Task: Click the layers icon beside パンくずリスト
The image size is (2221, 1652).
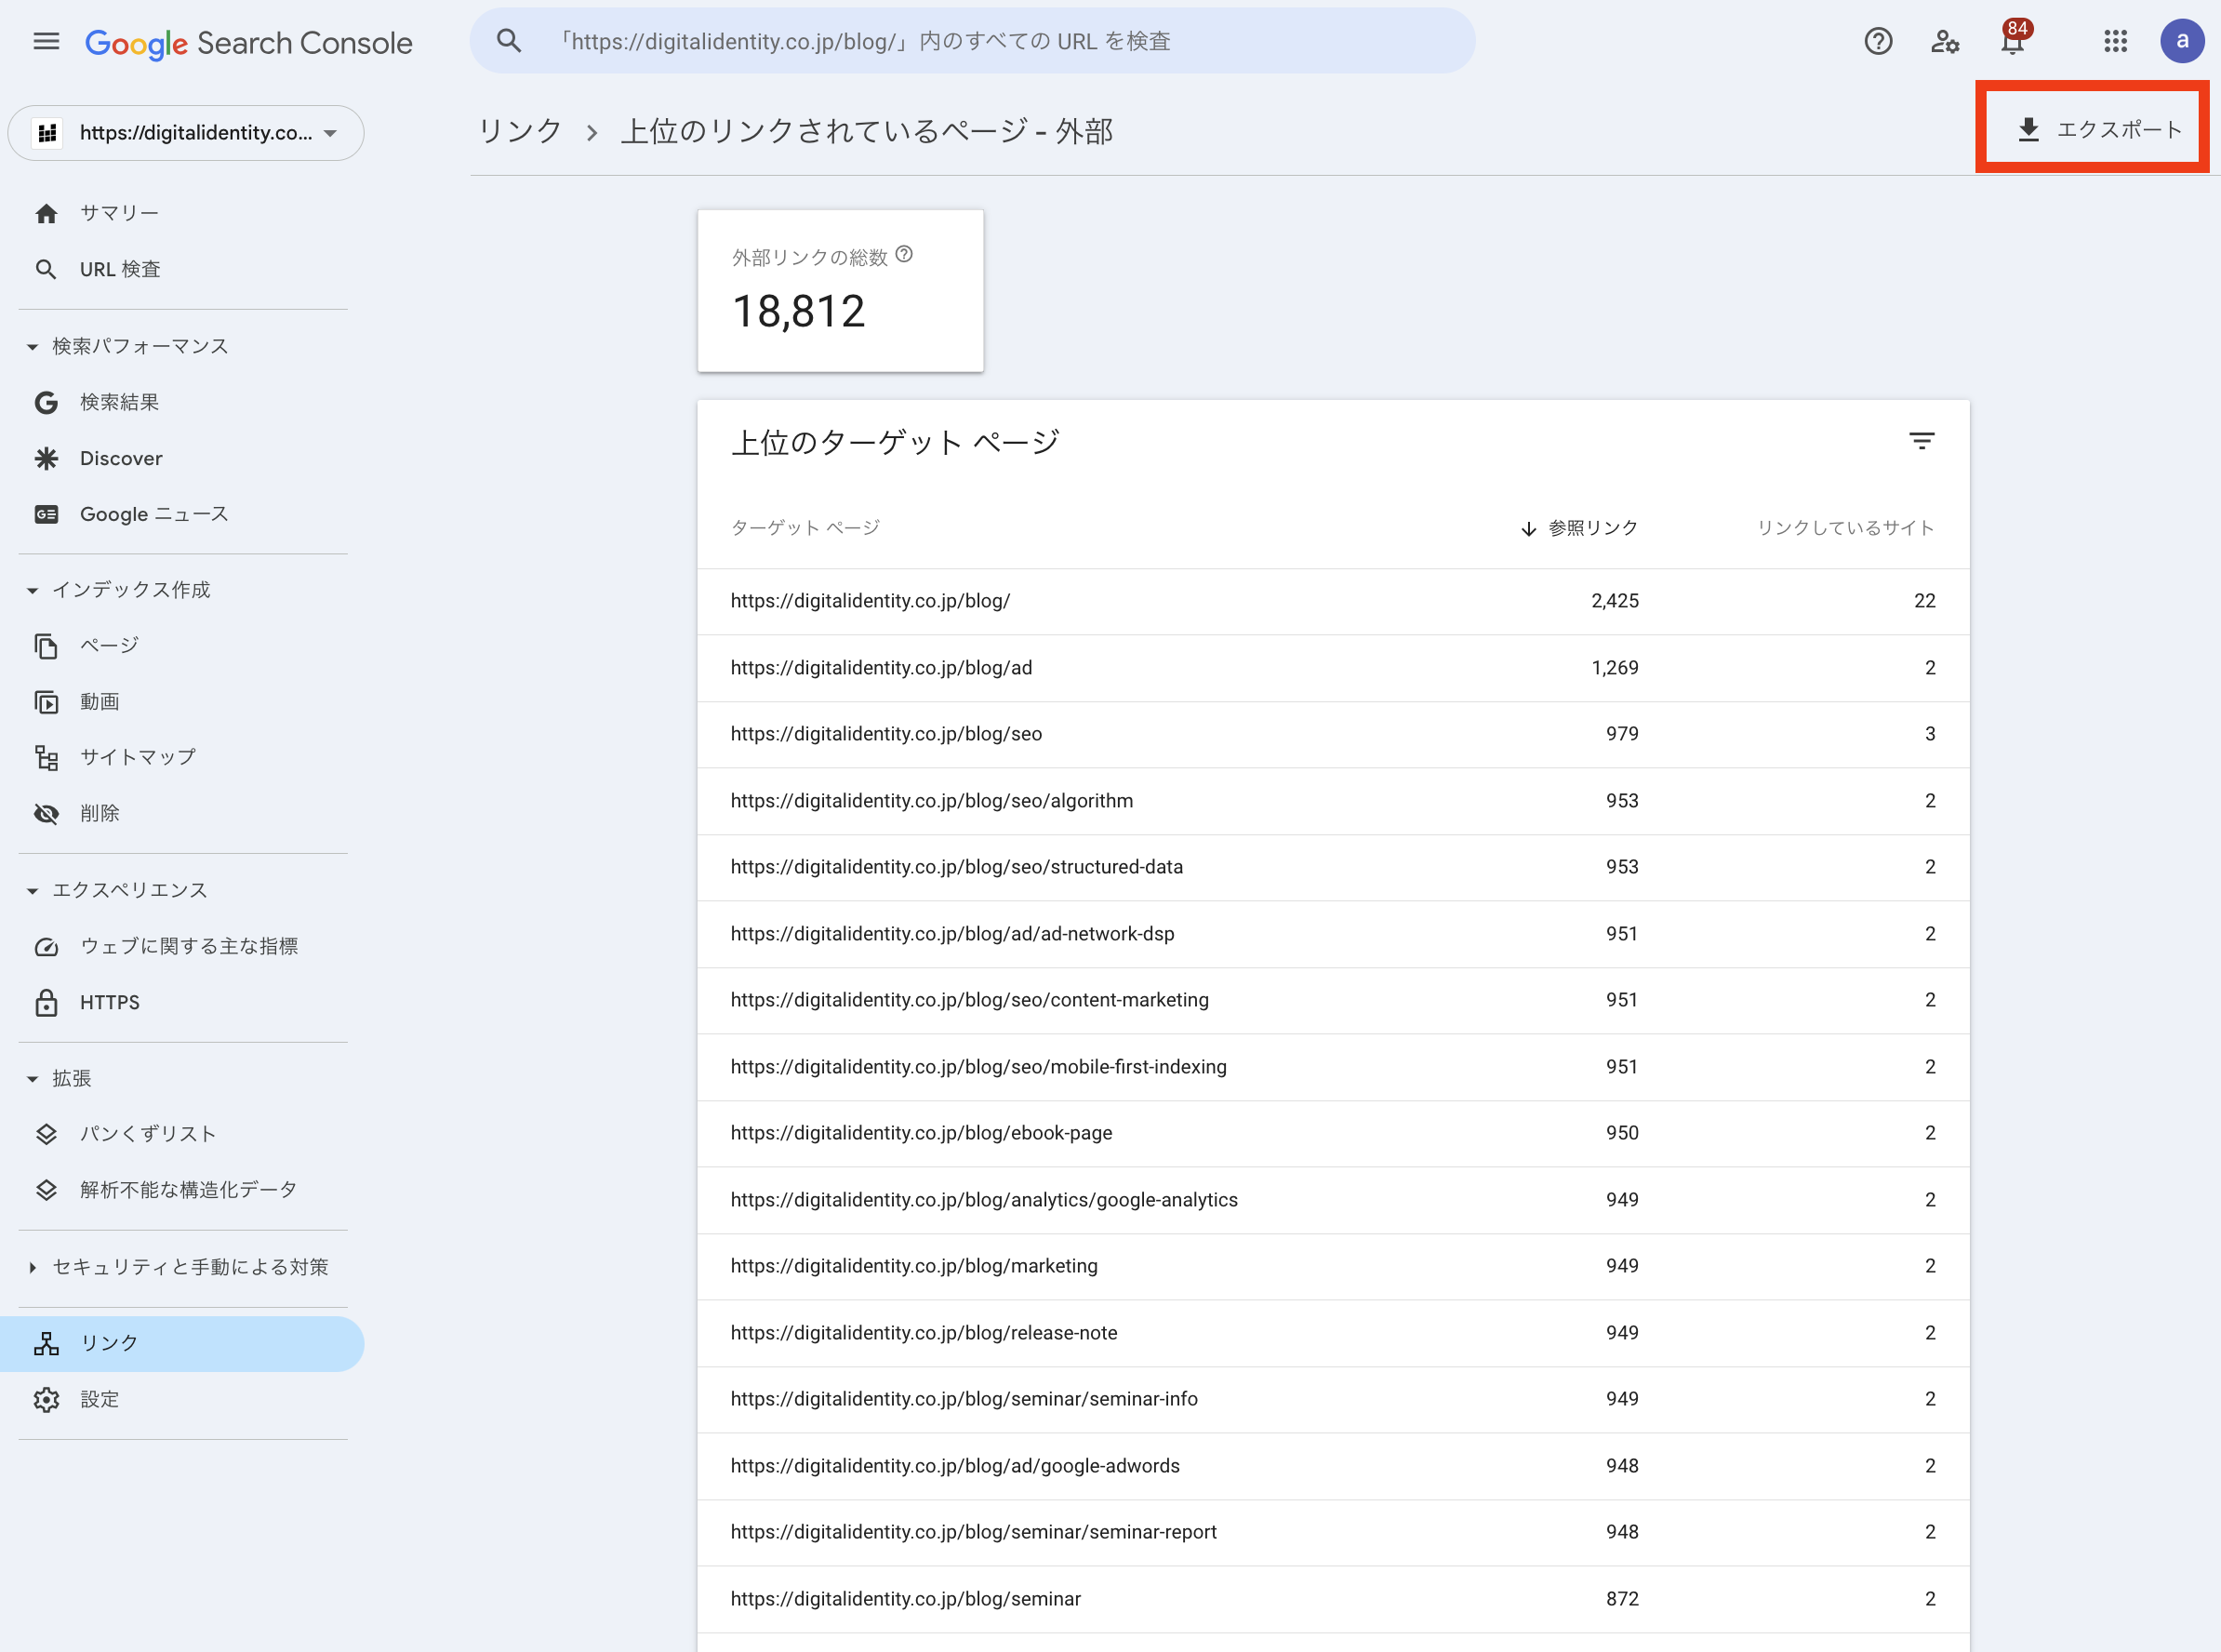Action: (x=46, y=1134)
